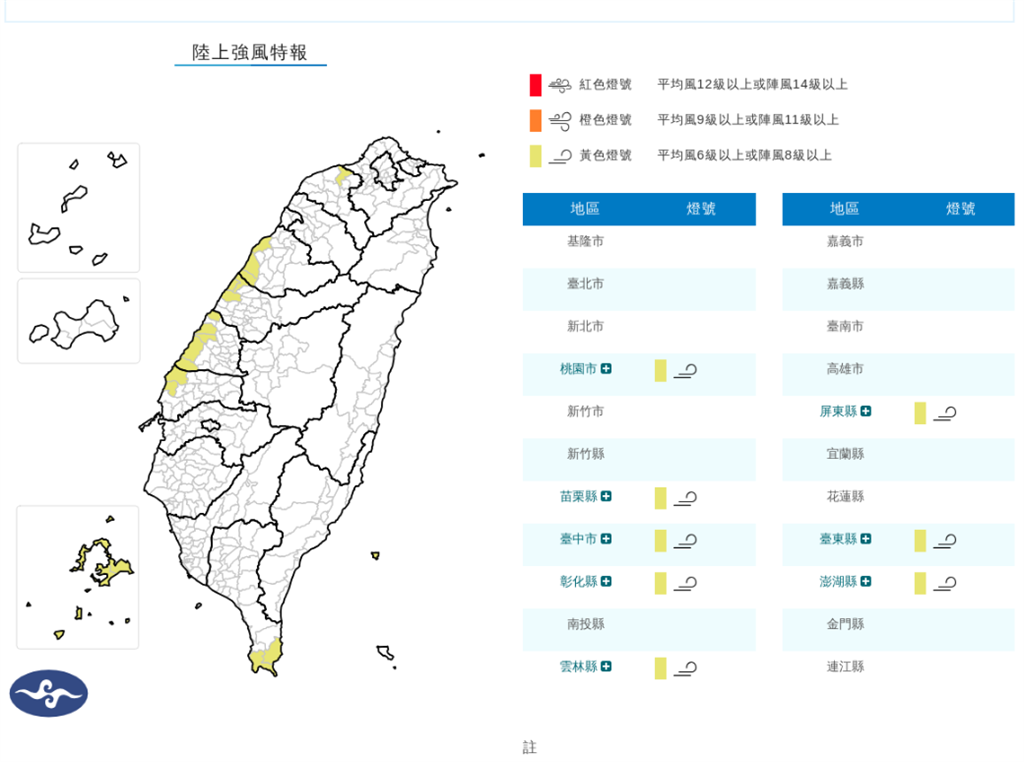Click the wind icon in the 桃園市 row
Viewport: 1024px width, 762px height.
(x=685, y=370)
